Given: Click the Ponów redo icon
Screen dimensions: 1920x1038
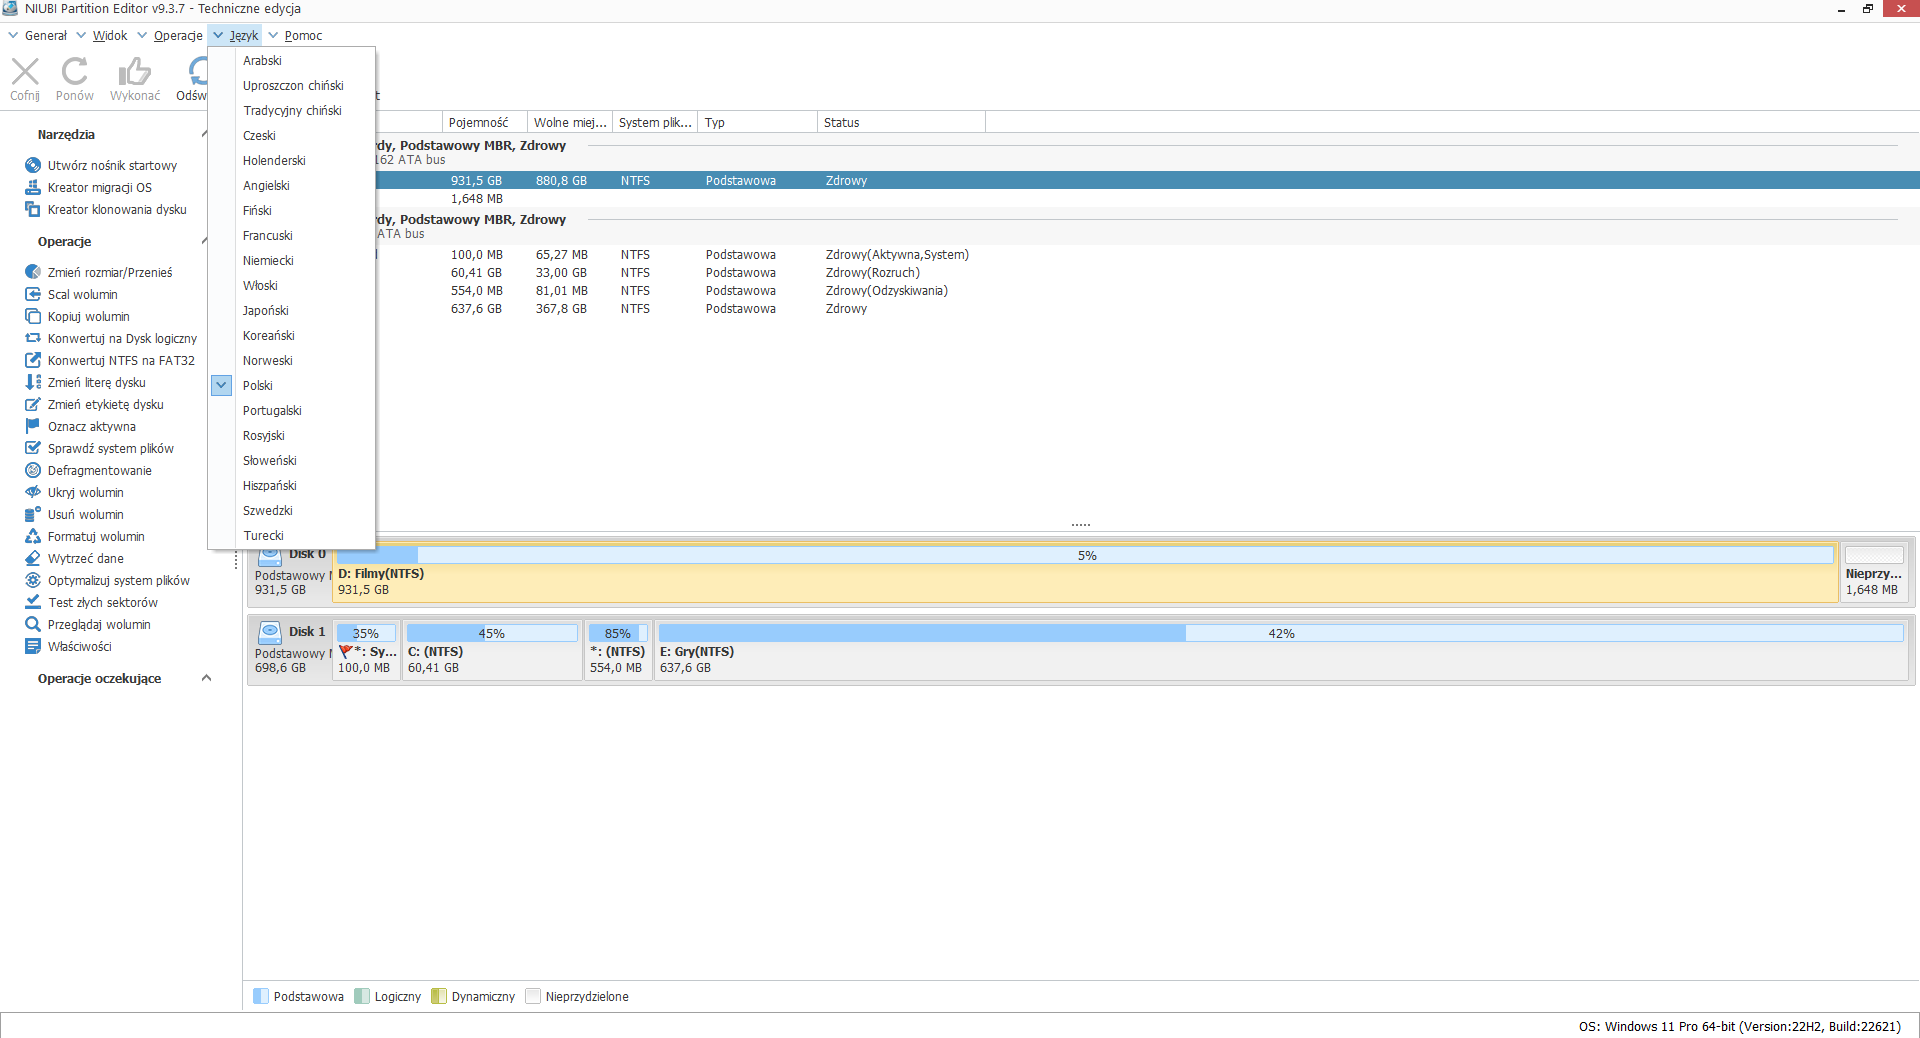Looking at the screenshot, I should tap(75, 71).
